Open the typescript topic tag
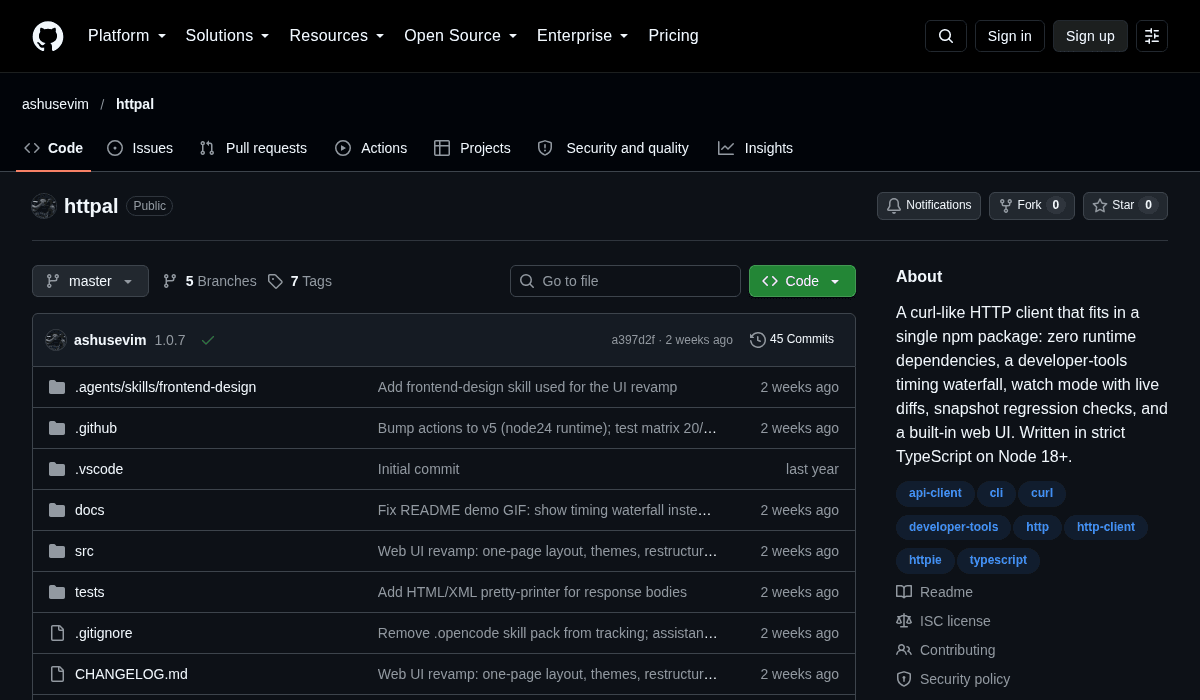 pos(998,560)
